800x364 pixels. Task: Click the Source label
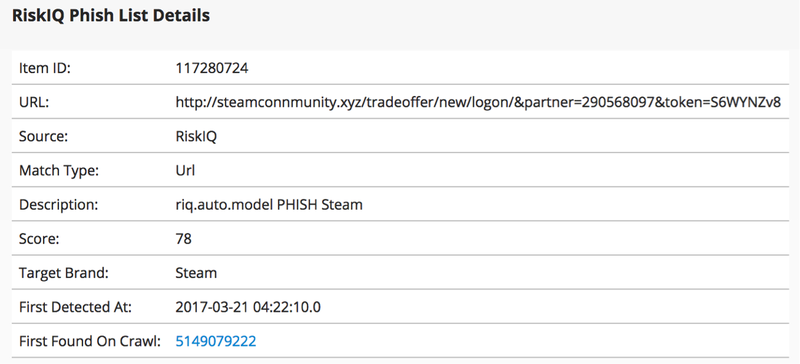coord(43,136)
